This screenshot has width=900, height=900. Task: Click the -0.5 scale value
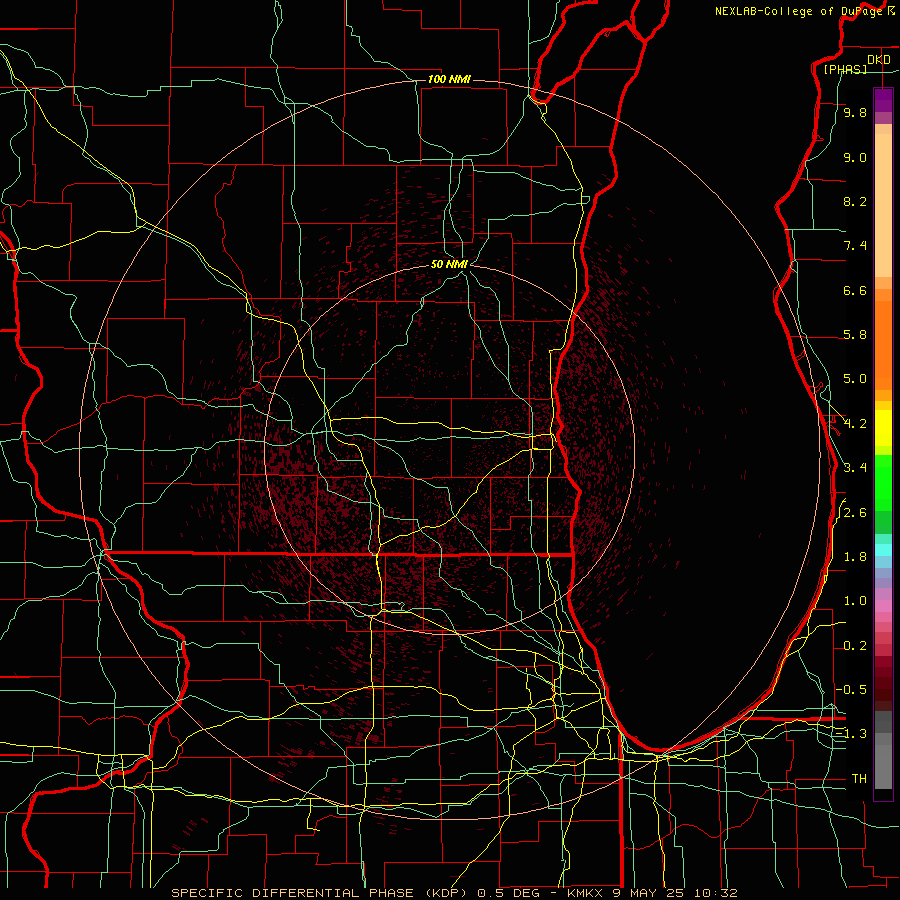[852, 689]
